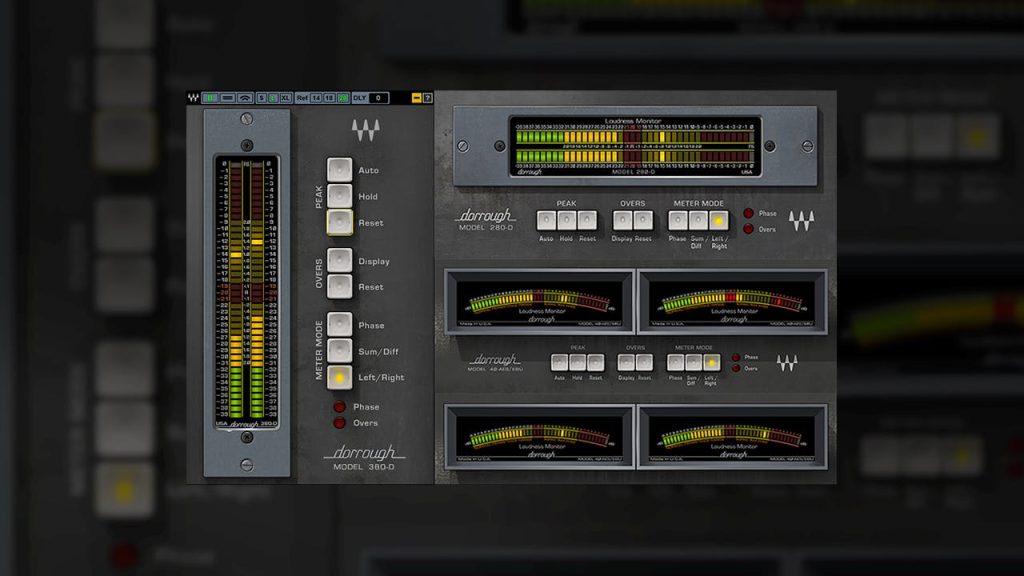The image size is (1024, 576).
Task: Click the yellow minus icon in the toolbar
Action: 416,98
